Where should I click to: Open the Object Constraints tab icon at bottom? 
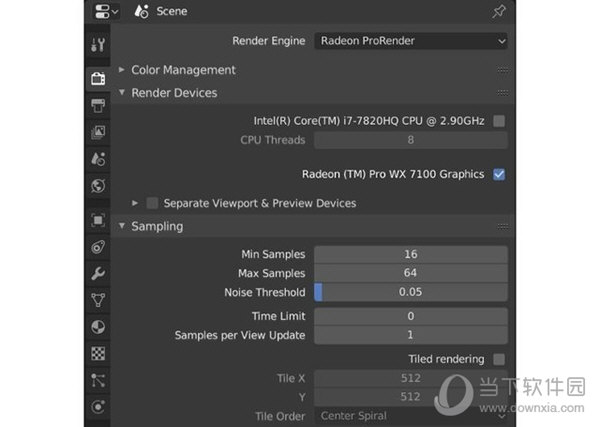tap(98, 407)
